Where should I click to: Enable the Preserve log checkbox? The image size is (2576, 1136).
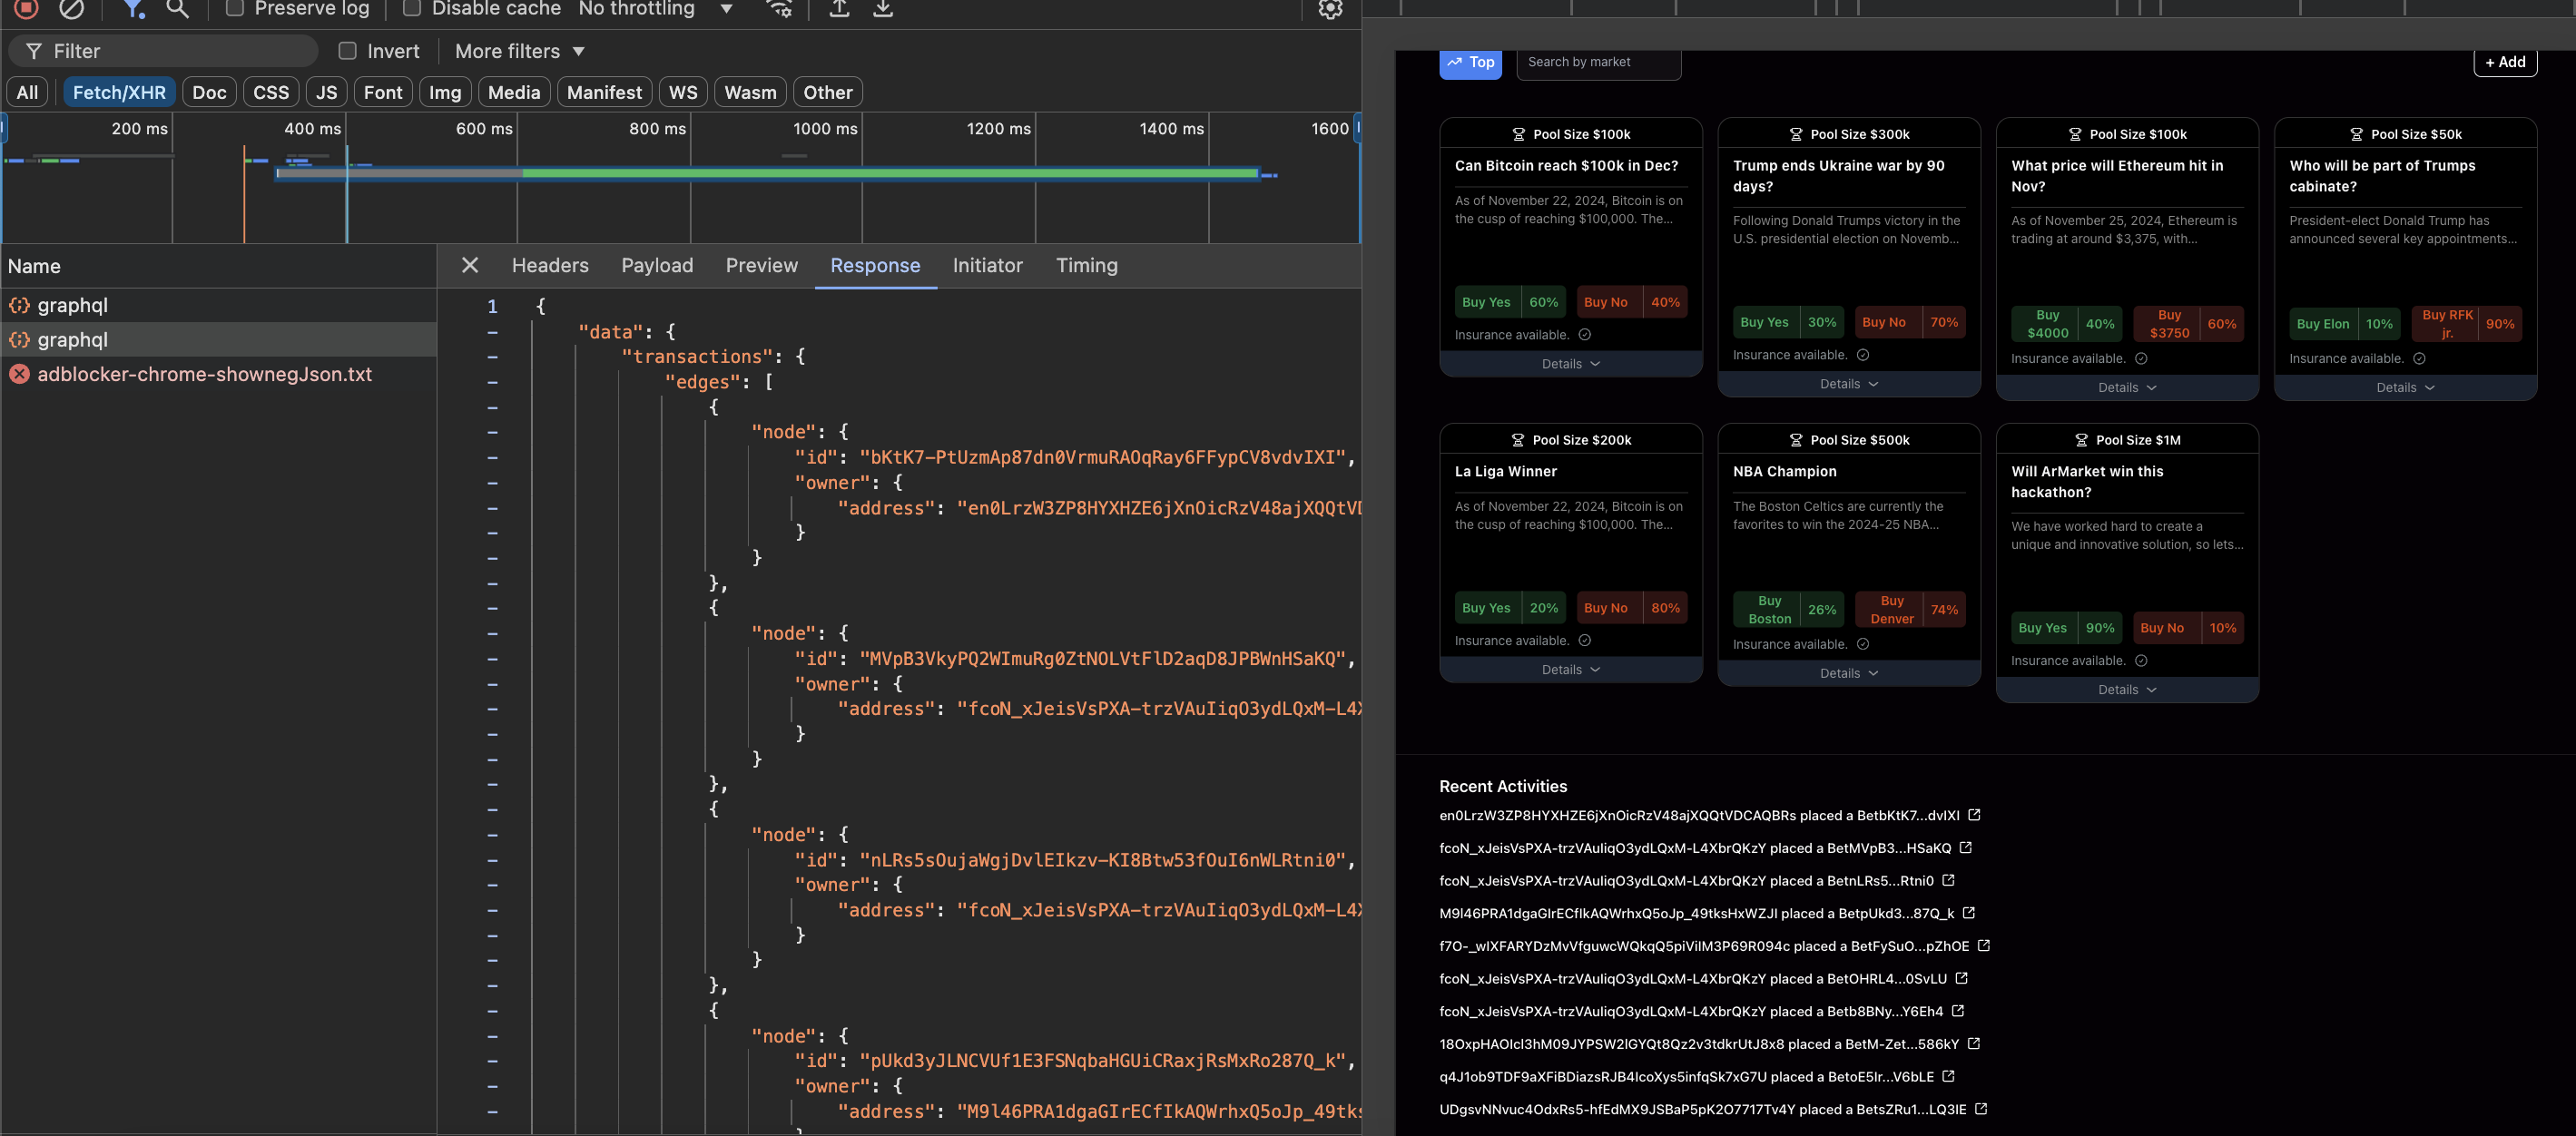tap(235, 9)
